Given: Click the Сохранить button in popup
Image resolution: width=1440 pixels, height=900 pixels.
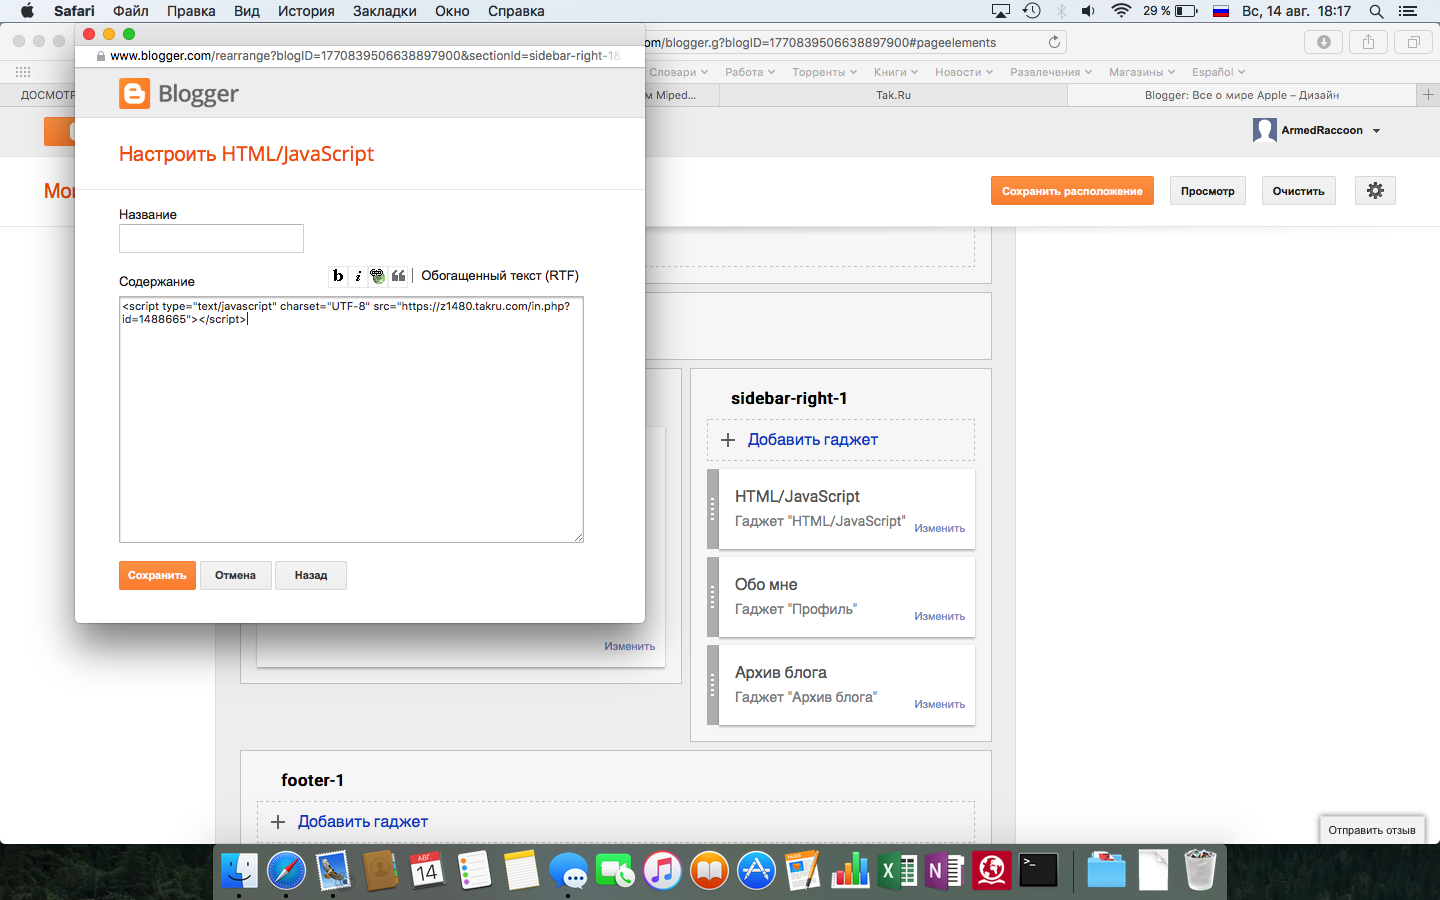Looking at the screenshot, I should pos(157,575).
